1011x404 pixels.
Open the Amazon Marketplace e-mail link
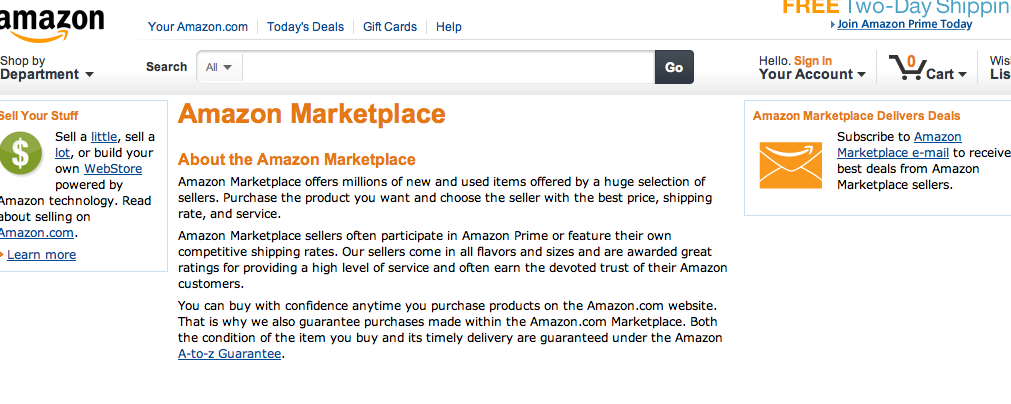[x=898, y=145]
